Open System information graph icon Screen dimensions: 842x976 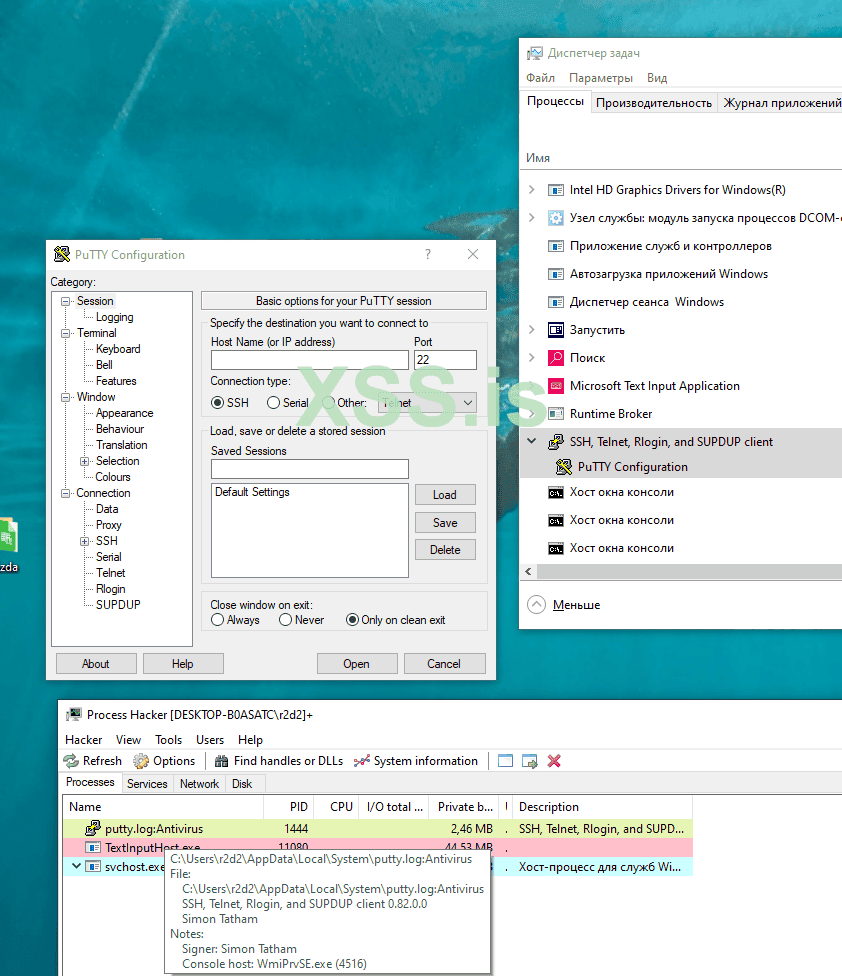(362, 761)
